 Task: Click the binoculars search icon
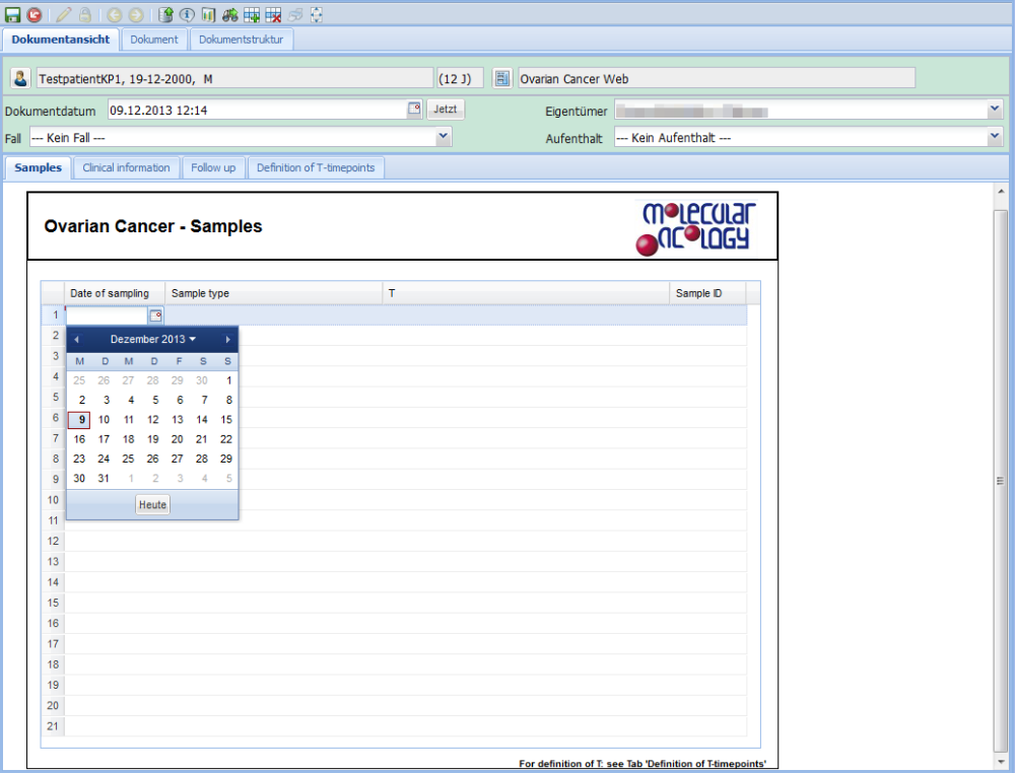pyautogui.click(x=230, y=15)
